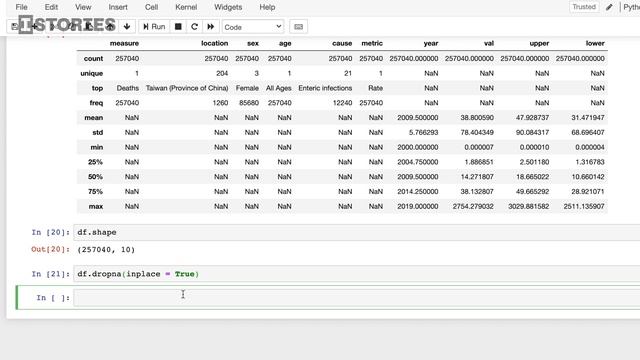Click the 'Enteric infections' cell
The image size is (640, 360).
pos(325,88)
